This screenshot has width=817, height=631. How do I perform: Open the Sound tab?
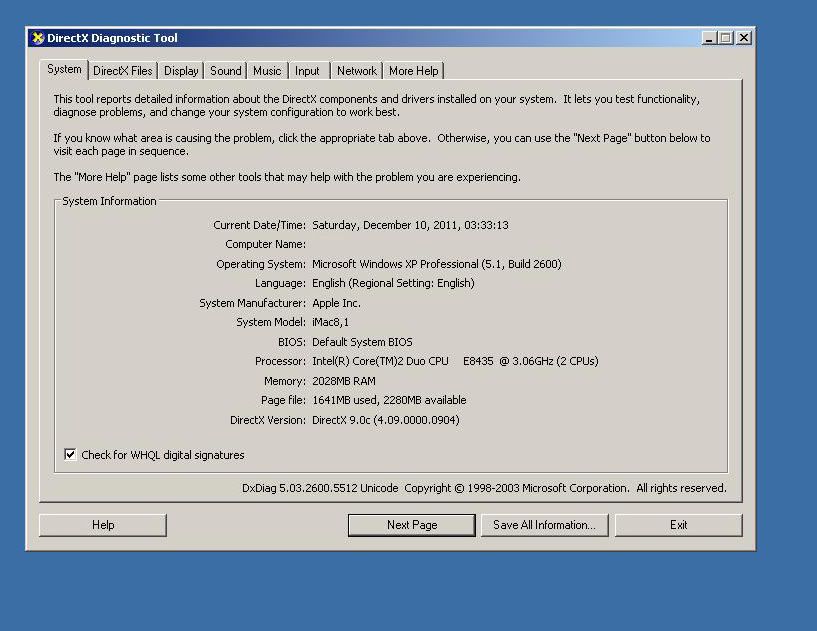click(226, 71)
